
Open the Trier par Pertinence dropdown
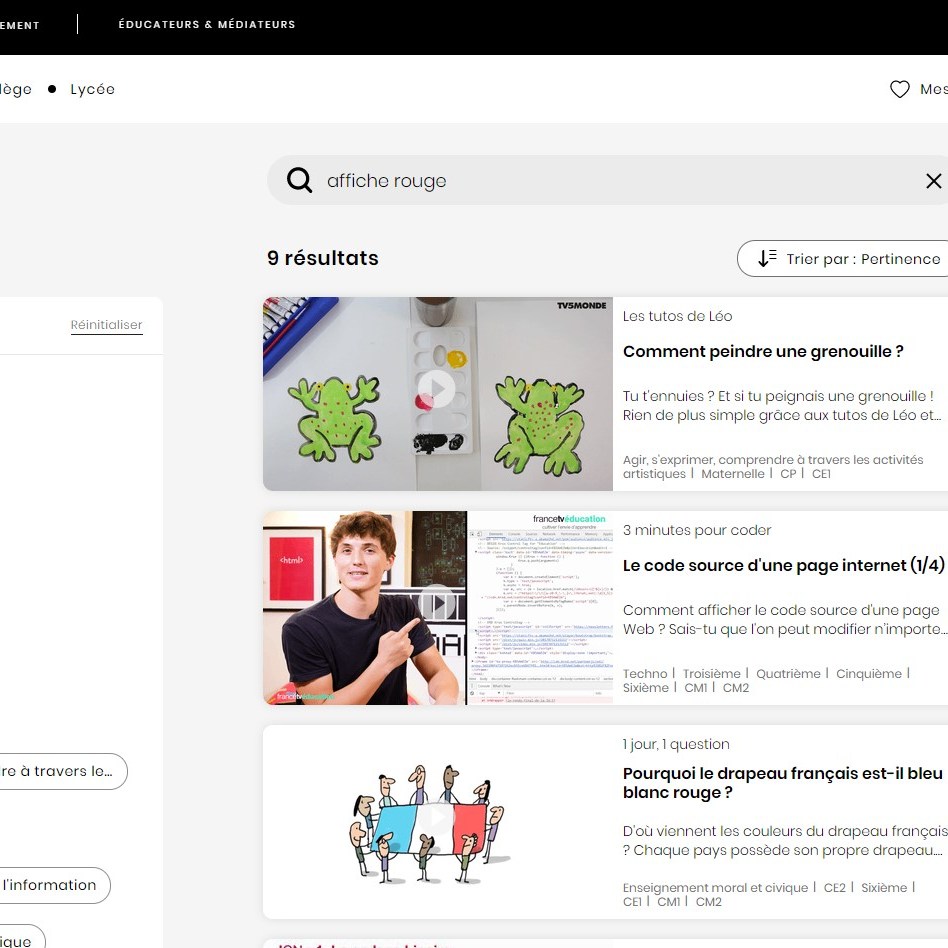point(843,259)
